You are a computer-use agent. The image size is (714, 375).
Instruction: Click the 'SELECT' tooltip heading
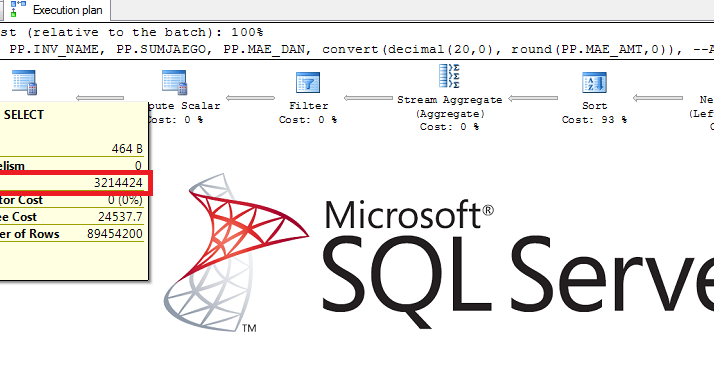tap(24, 115)
